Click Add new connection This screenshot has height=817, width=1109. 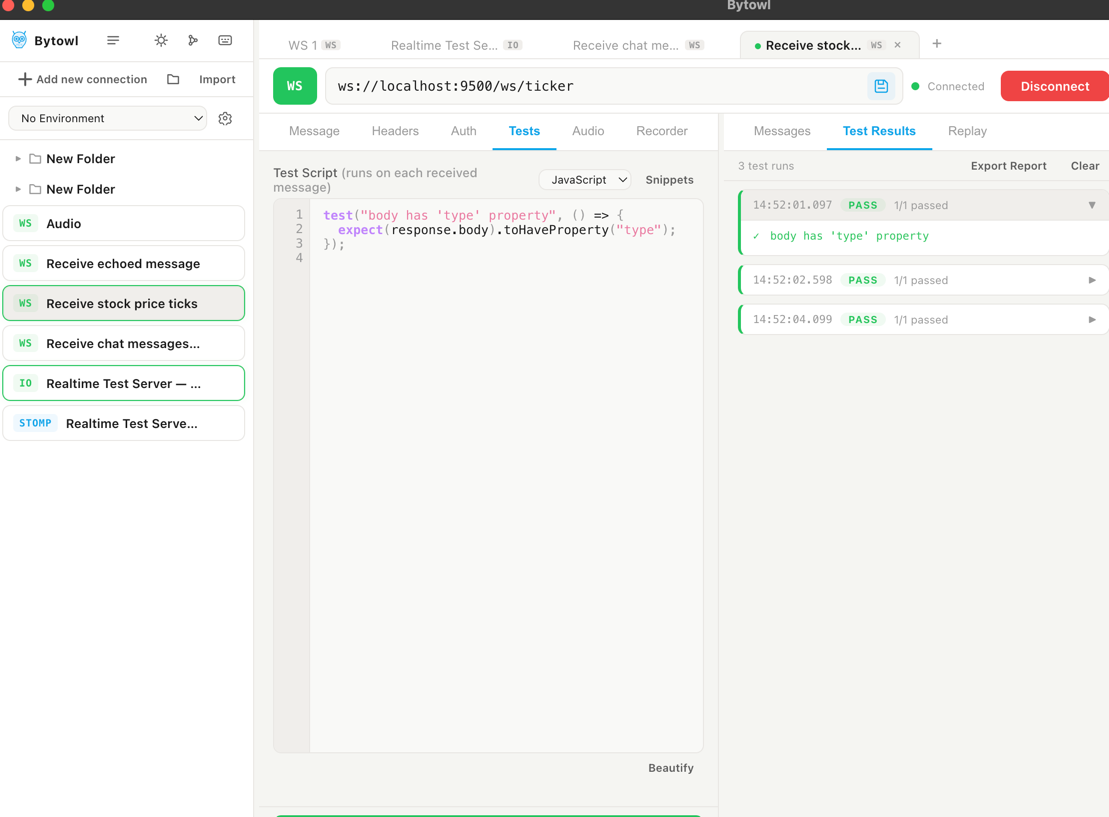[83, 79]
